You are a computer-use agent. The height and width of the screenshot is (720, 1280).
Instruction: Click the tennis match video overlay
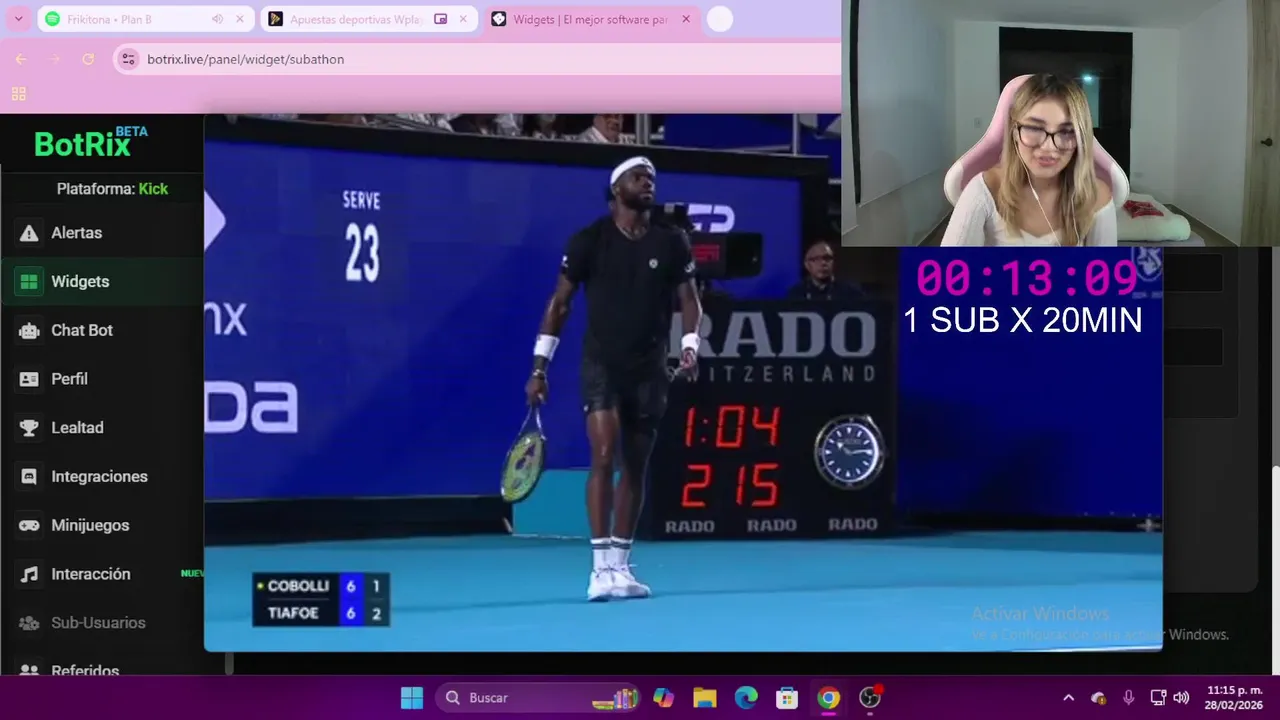(x=683, y=383)
